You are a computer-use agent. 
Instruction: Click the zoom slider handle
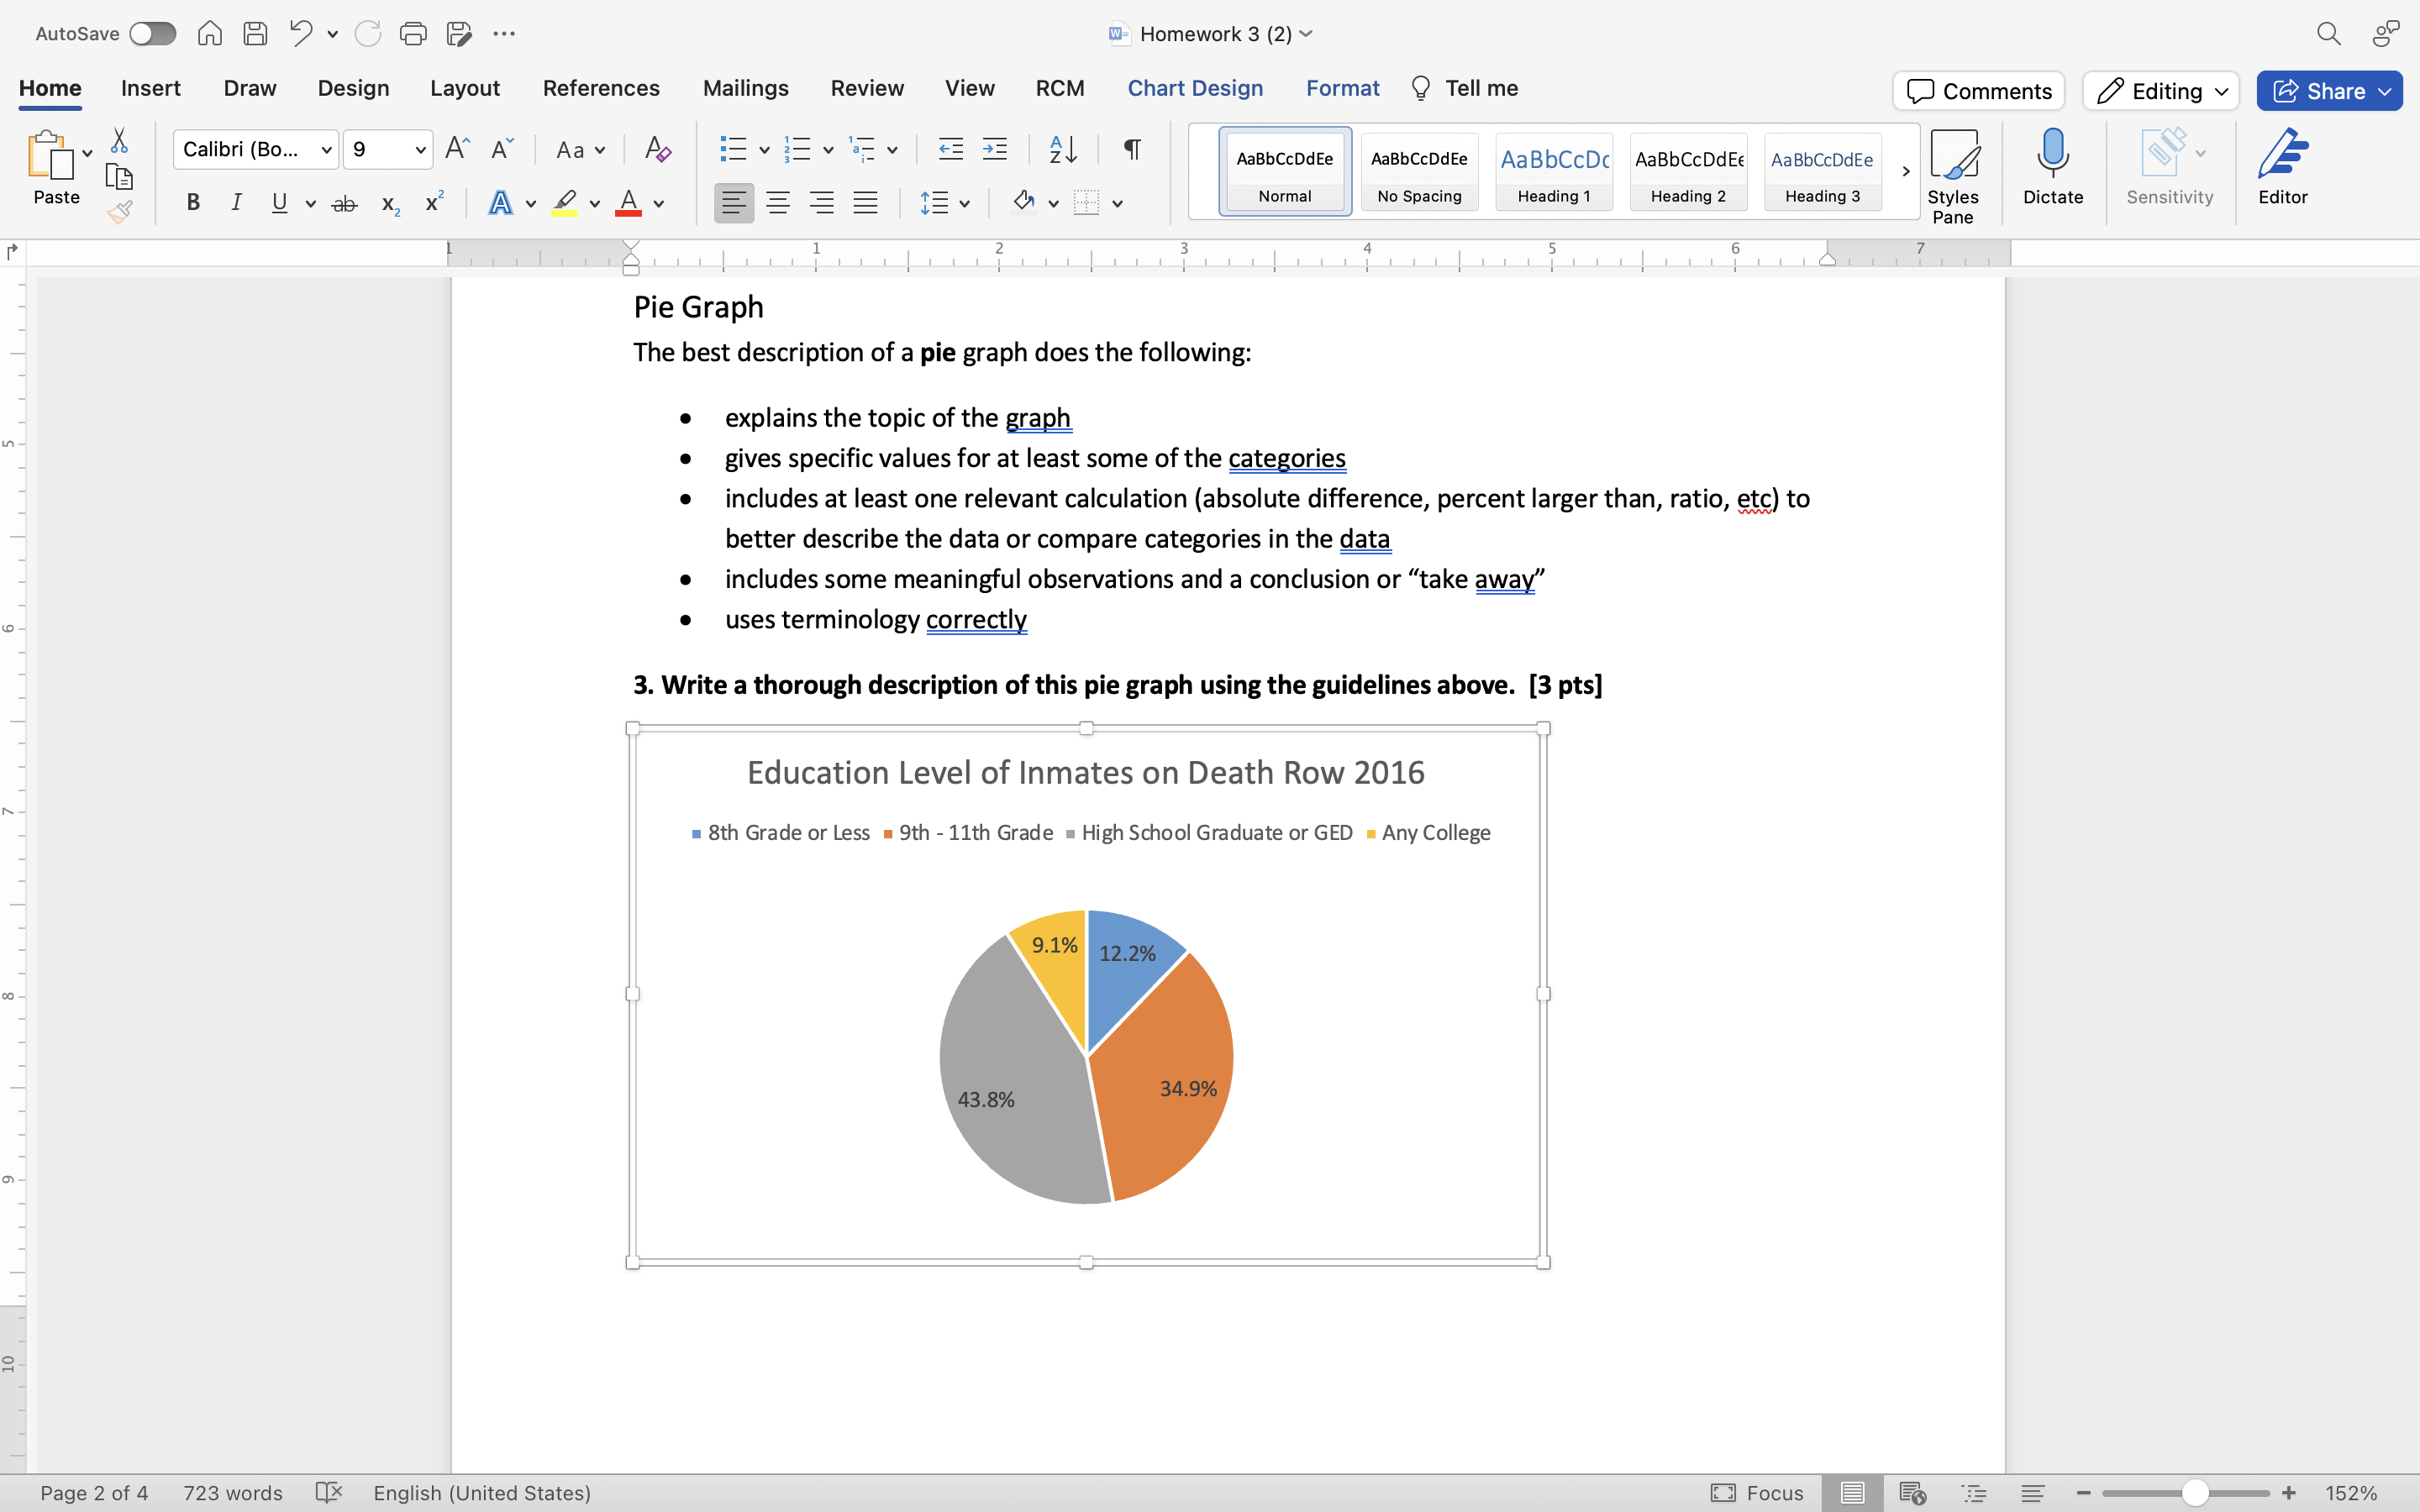(x=2194, y=1493)
